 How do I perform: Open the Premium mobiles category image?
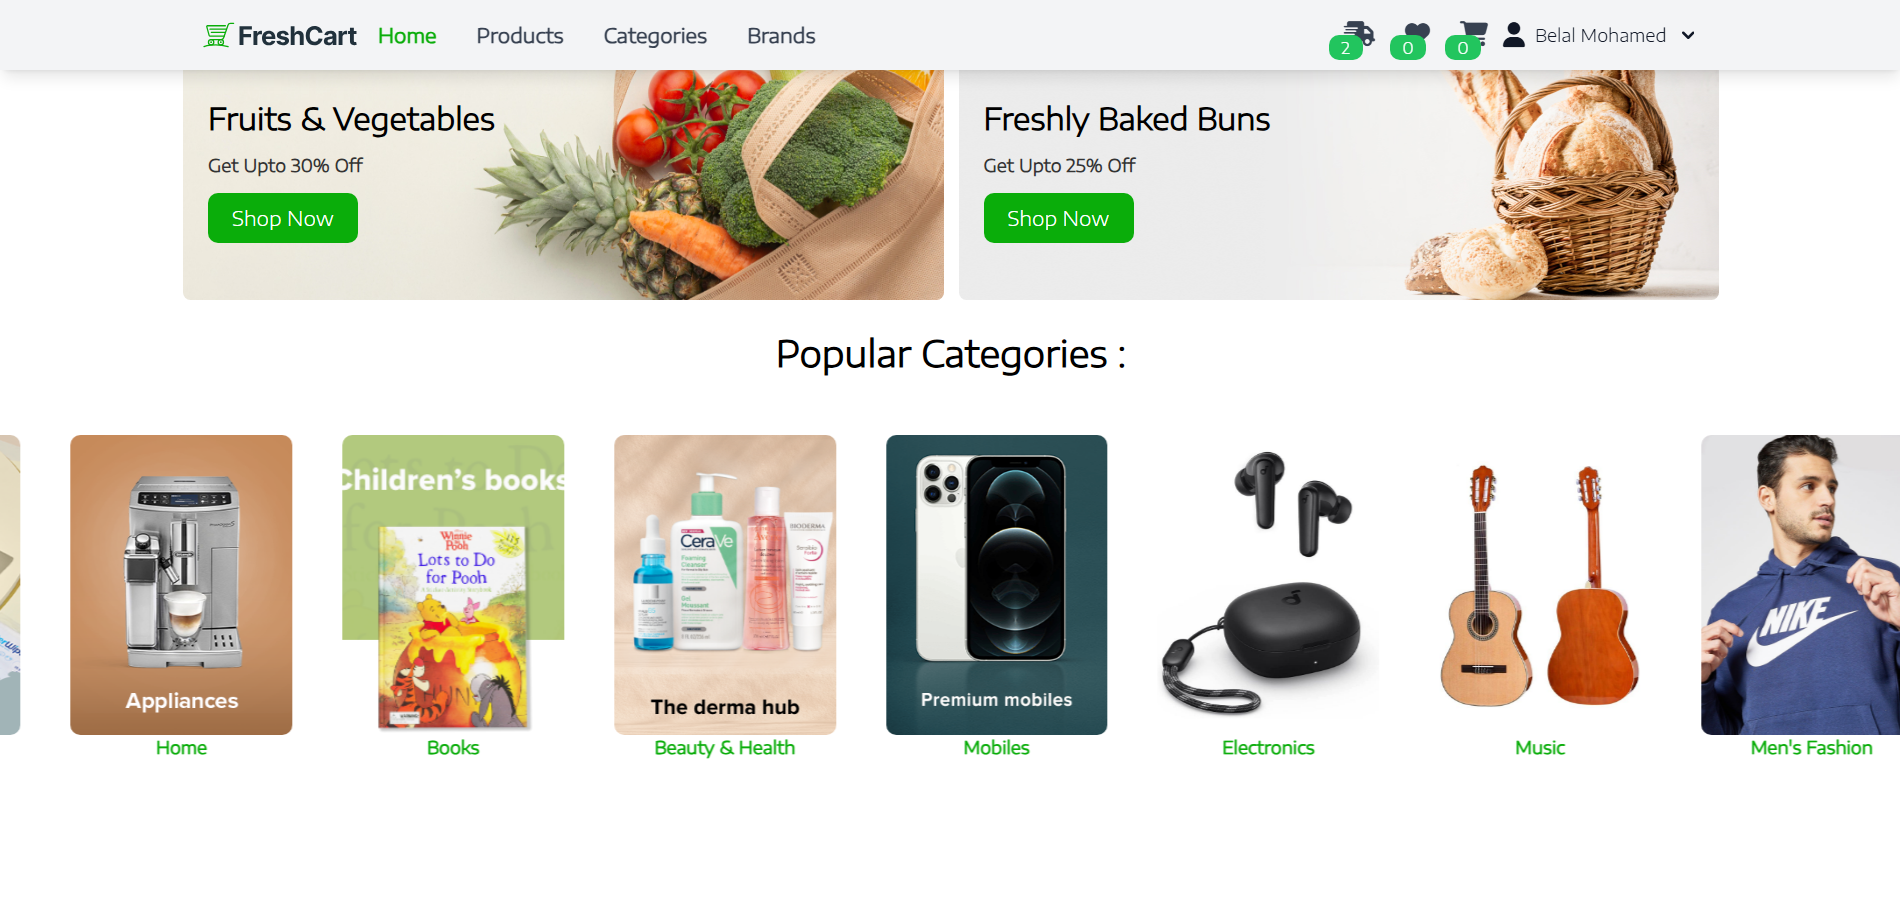coord(996,585)
